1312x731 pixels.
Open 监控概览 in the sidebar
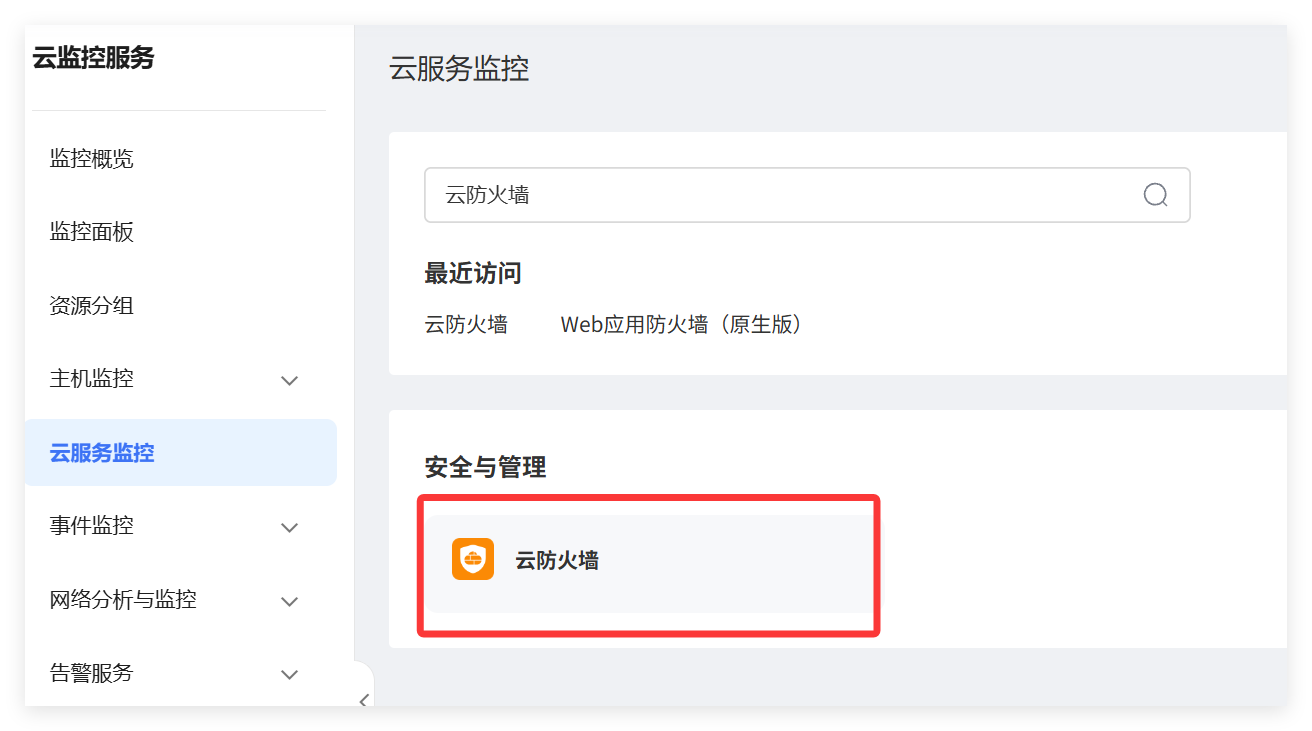pyautogui.click(x=92, y=159)
